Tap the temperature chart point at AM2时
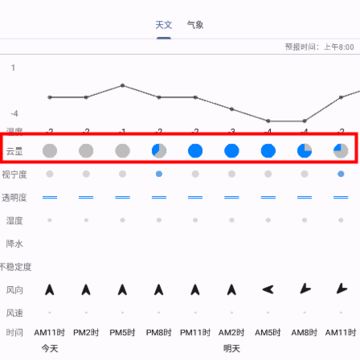This screenshot has height=360, width=360. click(x=232, y=109)
